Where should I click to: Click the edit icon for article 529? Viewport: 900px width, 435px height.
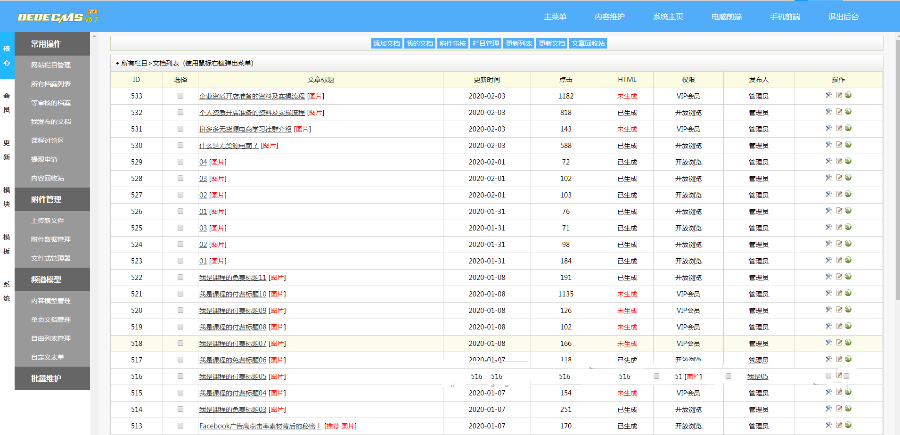click(x=838, y=161)
